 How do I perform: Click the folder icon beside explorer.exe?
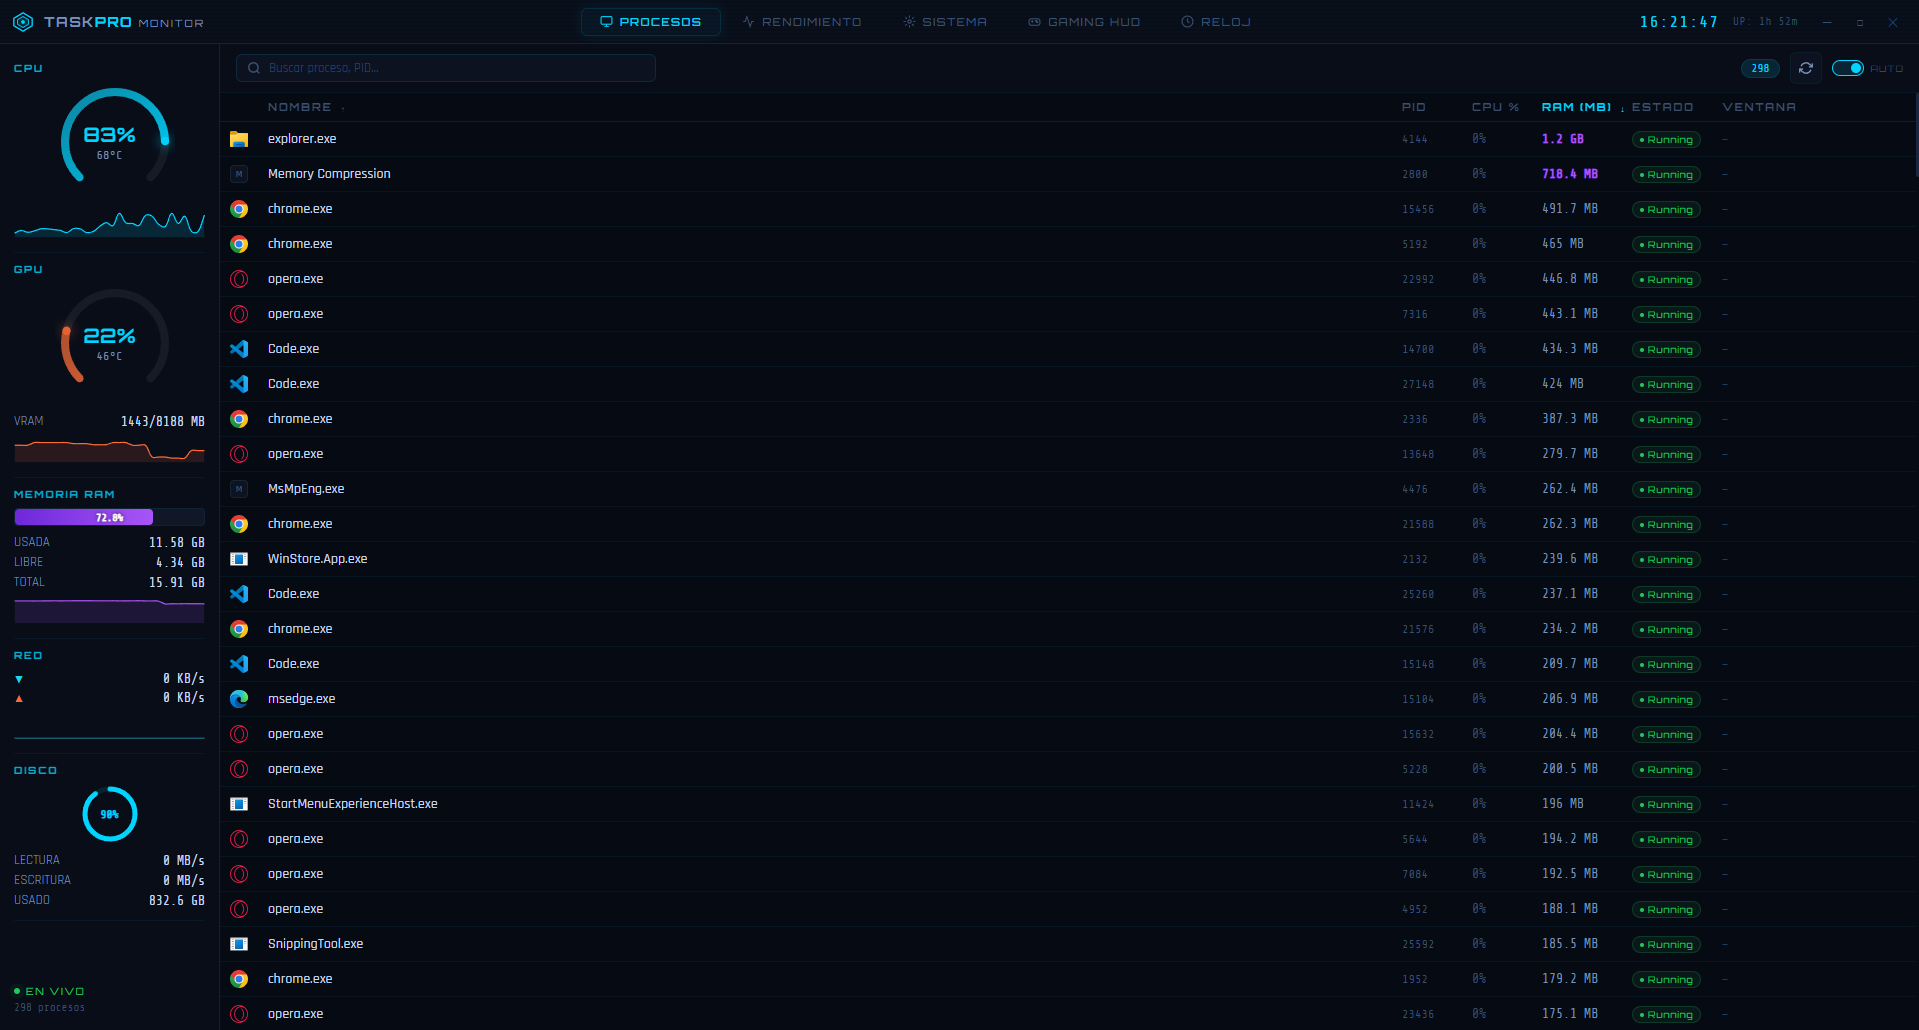(x=239, y=139)
